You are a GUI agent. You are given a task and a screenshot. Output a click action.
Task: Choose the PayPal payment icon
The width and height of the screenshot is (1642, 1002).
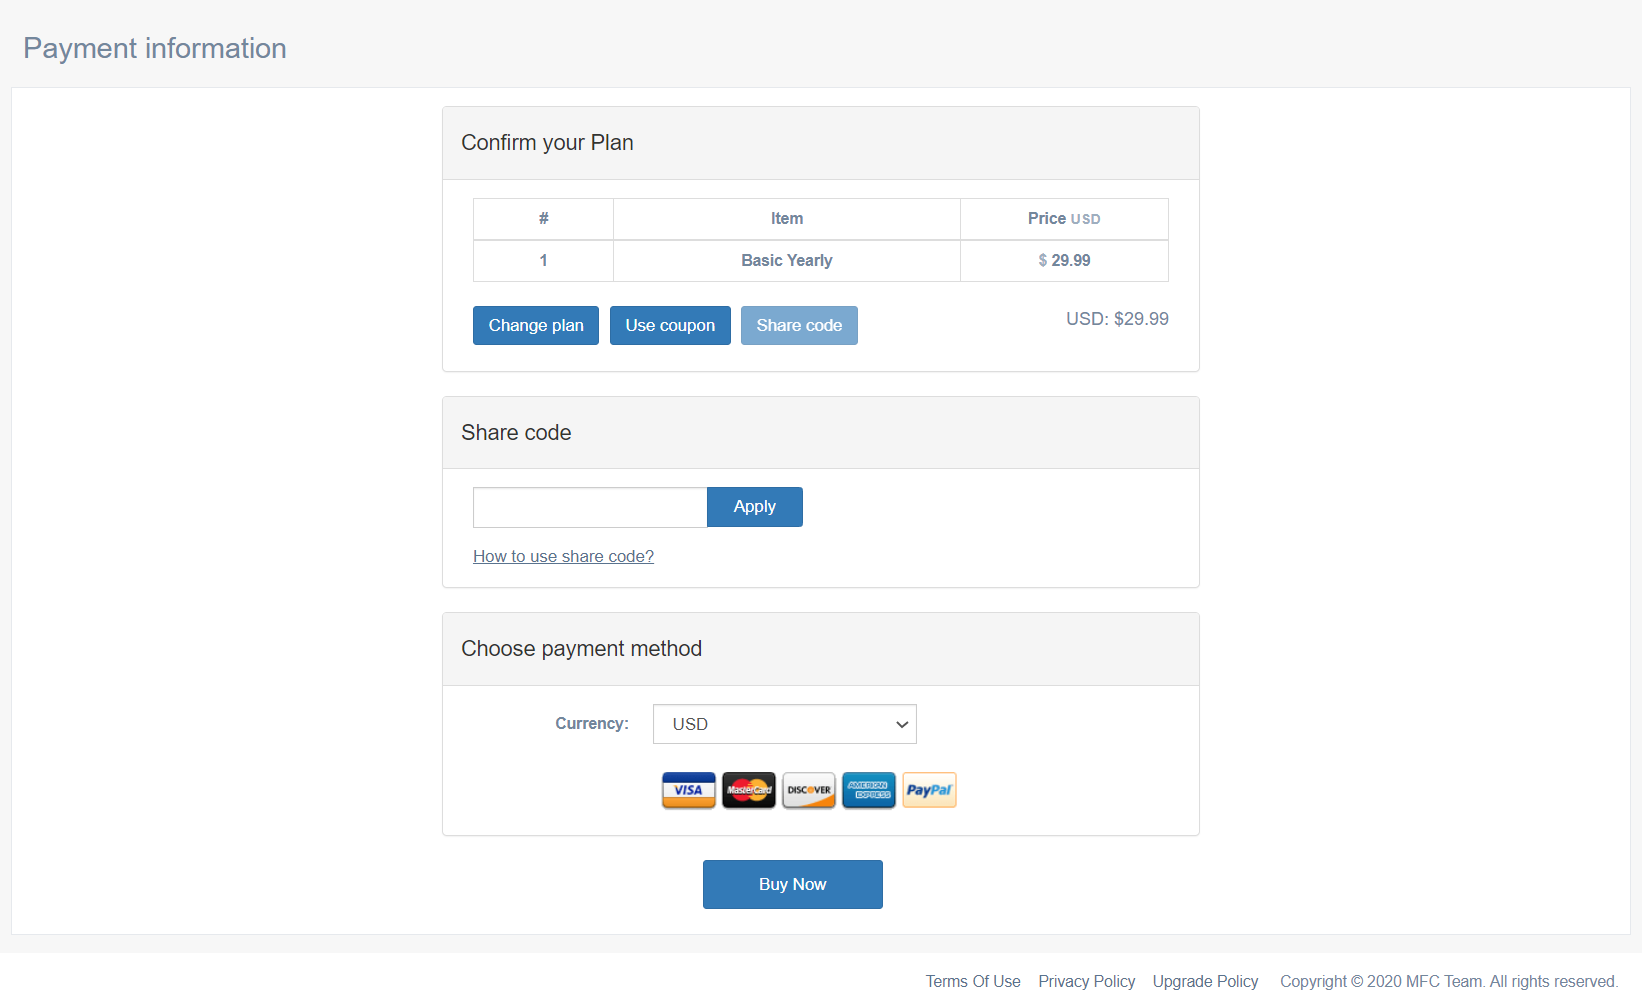click(x=929, y=790)
